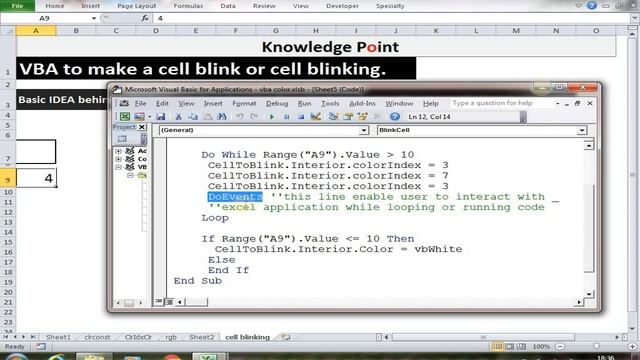Select Normal view in Excel status bar
The height and width of the screenshot is (360, 640).
point(498,347)
